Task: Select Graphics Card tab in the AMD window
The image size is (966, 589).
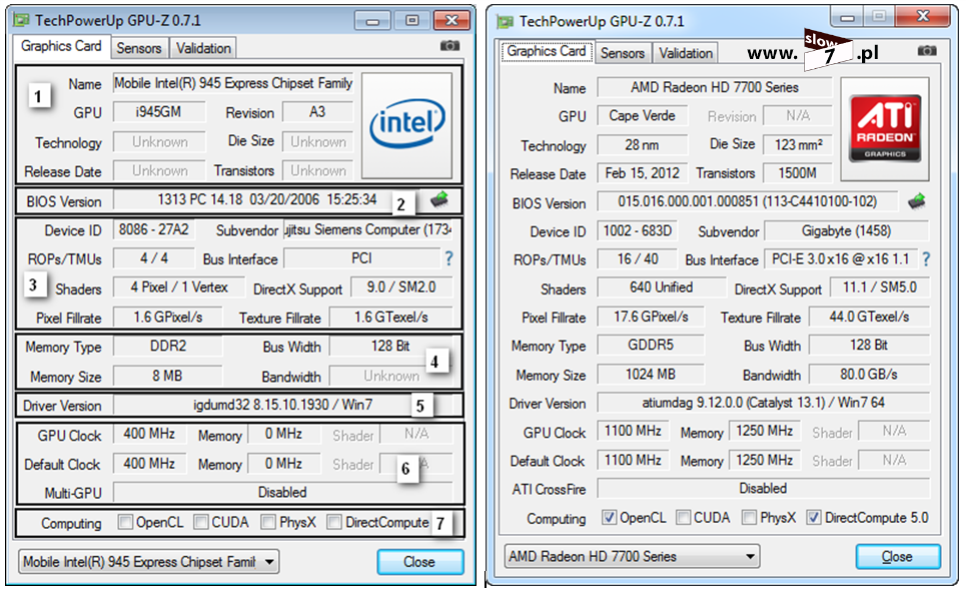Action: 546,51
